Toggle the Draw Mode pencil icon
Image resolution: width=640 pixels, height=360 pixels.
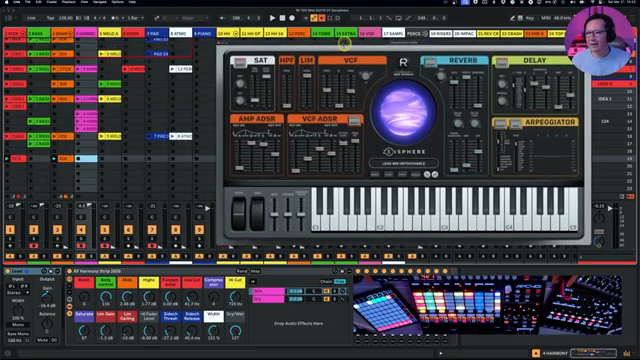coord(513,18)
